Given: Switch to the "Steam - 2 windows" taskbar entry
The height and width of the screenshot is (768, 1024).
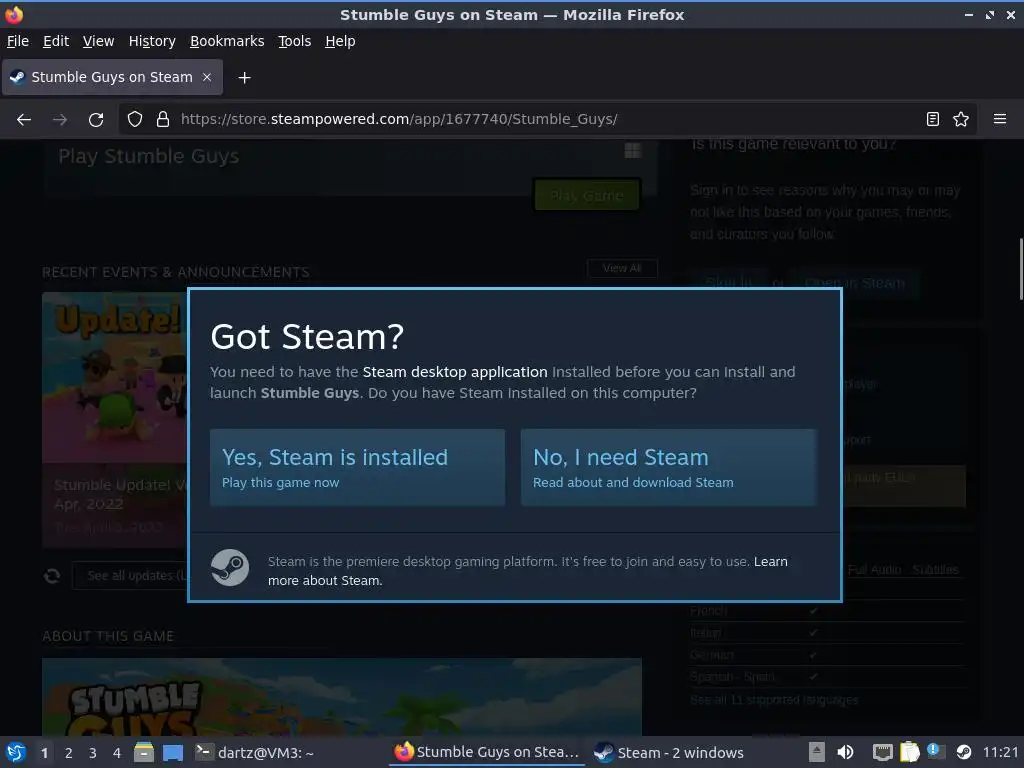Looking at the screenshot, I should click(x=669, y=753).
